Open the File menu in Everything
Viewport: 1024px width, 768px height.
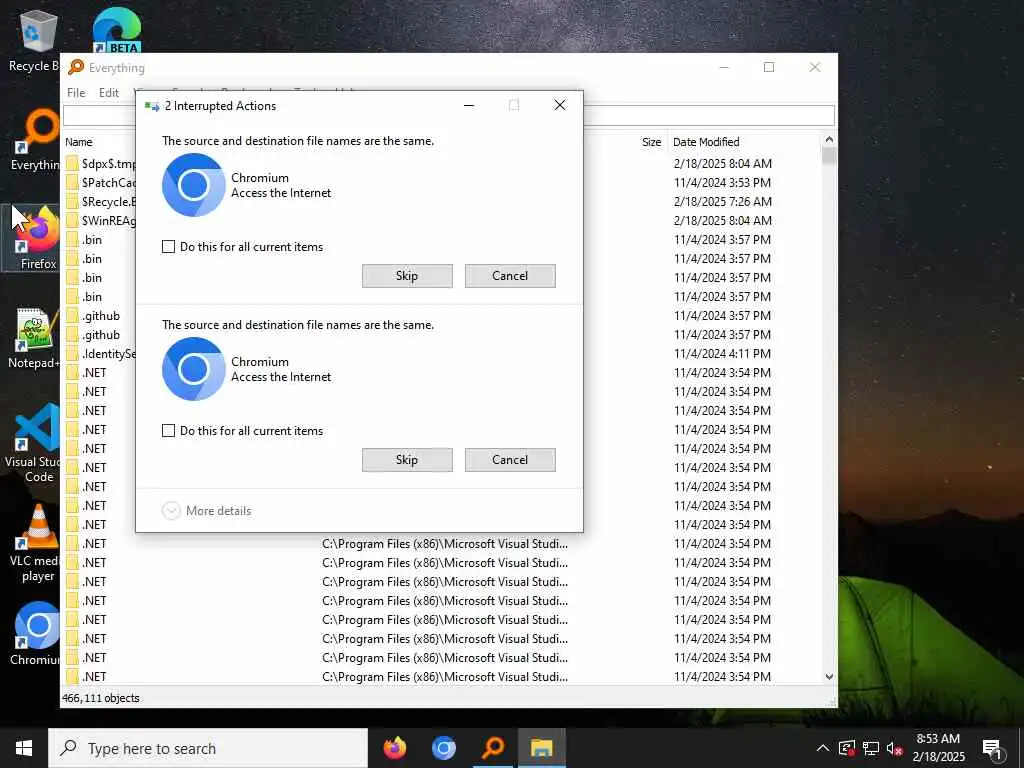point(76,93)
